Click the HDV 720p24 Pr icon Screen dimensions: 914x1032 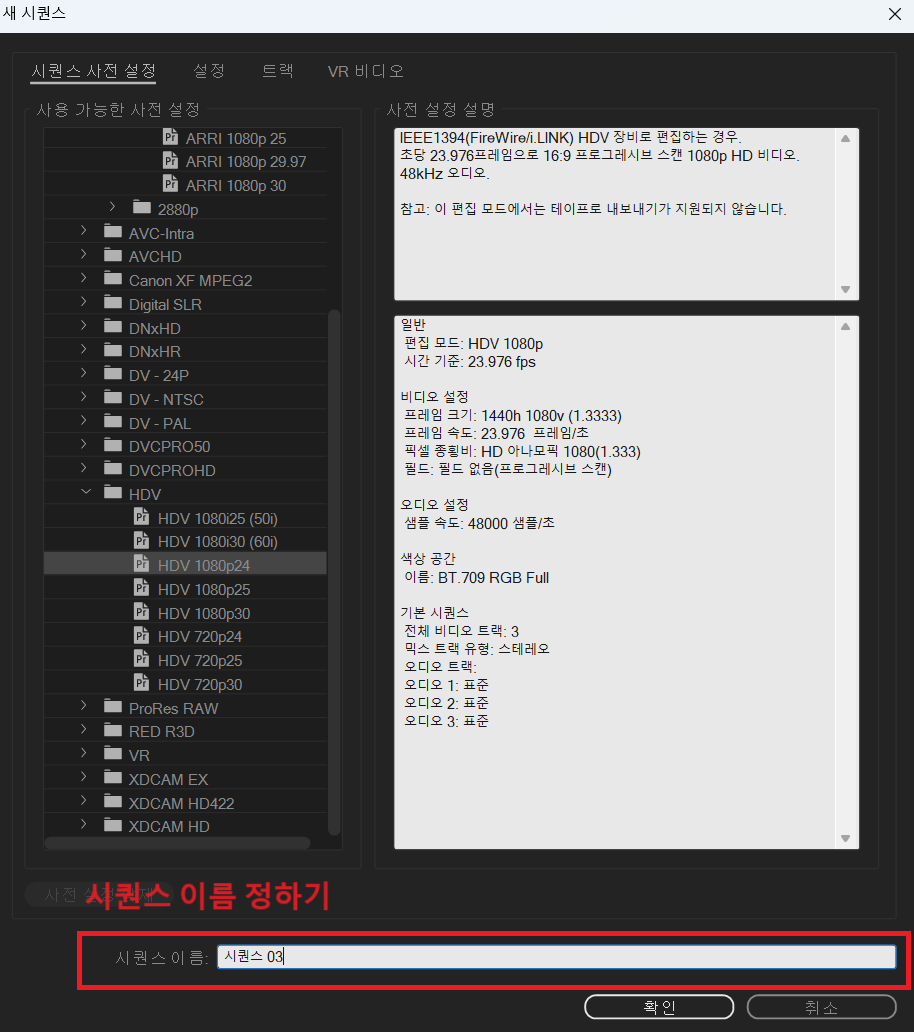[x=143, y=635]
